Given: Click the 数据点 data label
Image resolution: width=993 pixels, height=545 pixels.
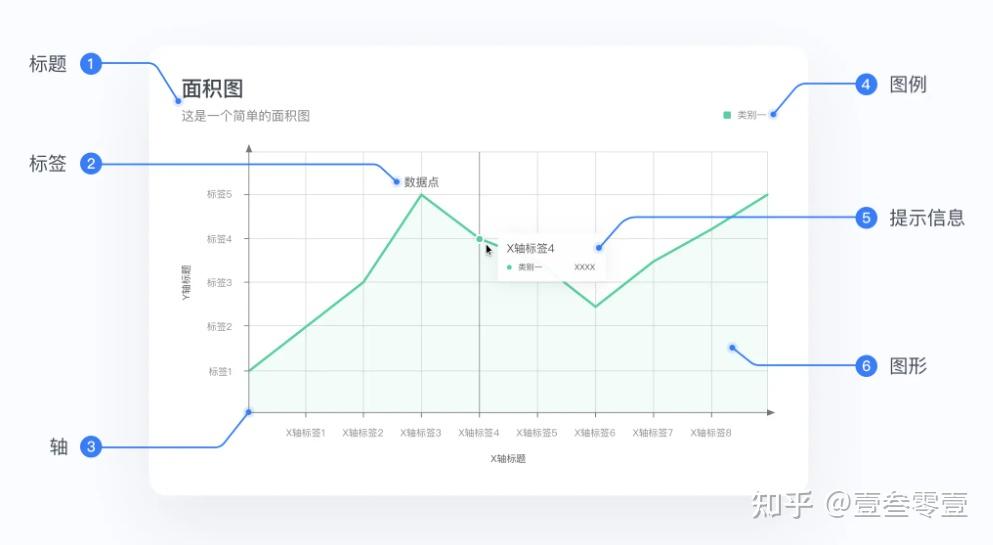Looking at the screenshot, I should pyautogui.click(x=421, y=182).
